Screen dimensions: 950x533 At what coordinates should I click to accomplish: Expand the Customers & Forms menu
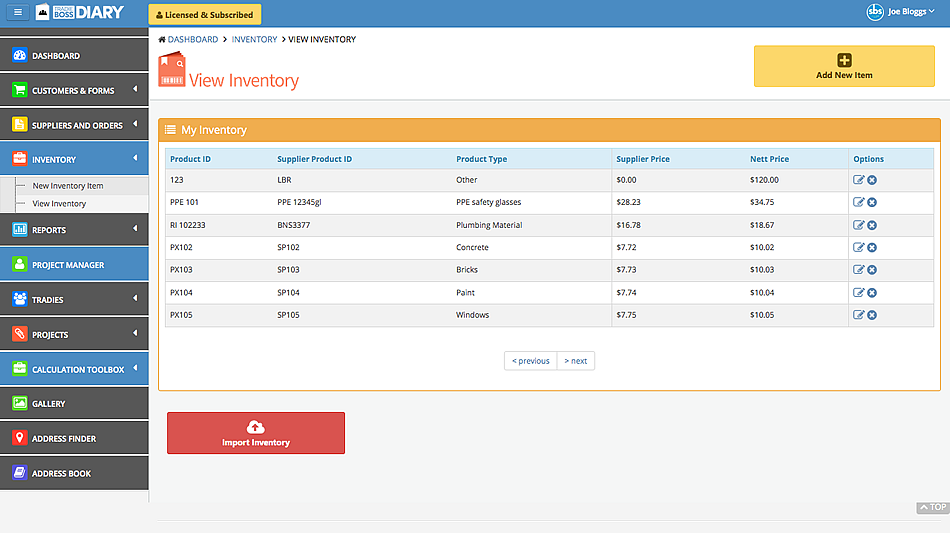[73, 91]
